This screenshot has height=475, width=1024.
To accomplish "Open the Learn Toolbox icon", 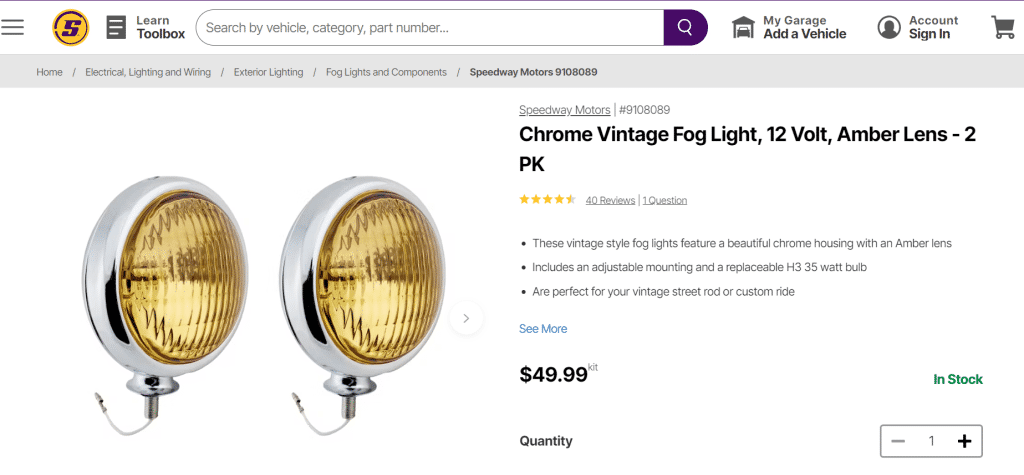I will click(x=116, y=27).
